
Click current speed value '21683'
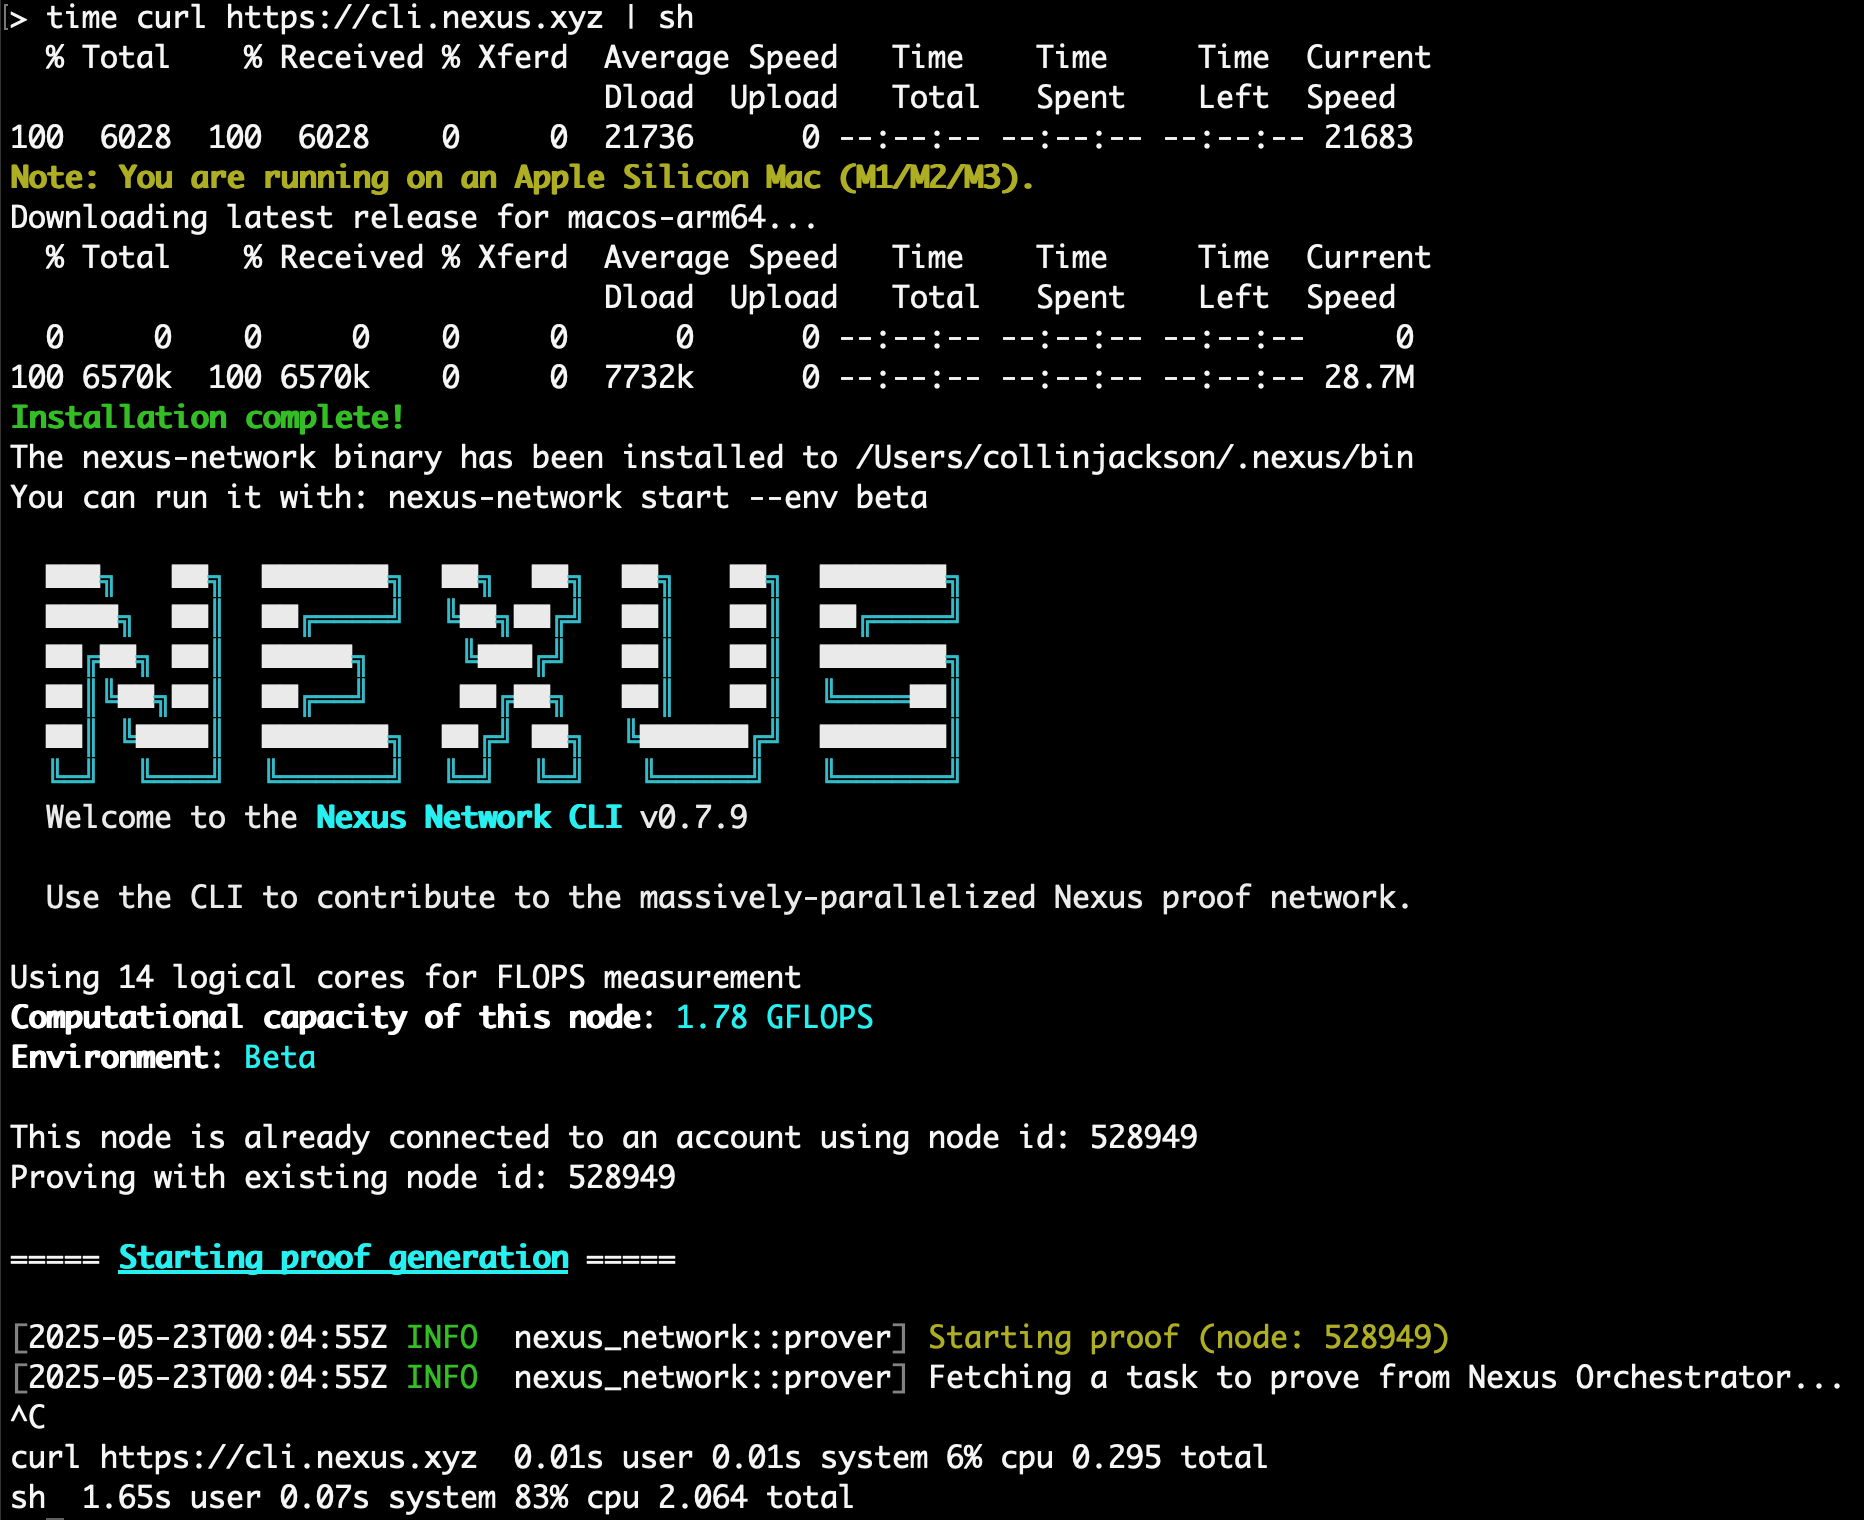1369,137
